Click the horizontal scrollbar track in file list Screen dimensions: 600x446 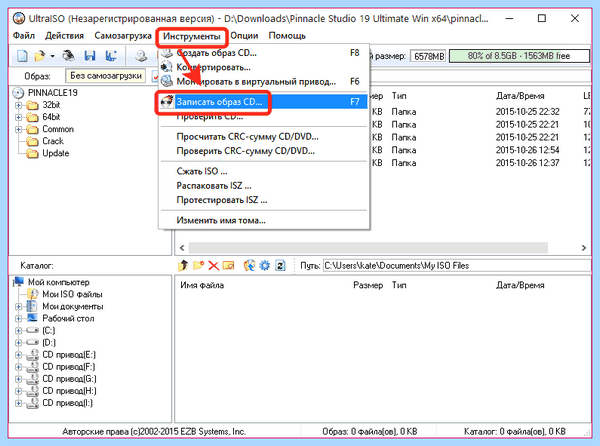pyautogui.click(x=368, y=247)
